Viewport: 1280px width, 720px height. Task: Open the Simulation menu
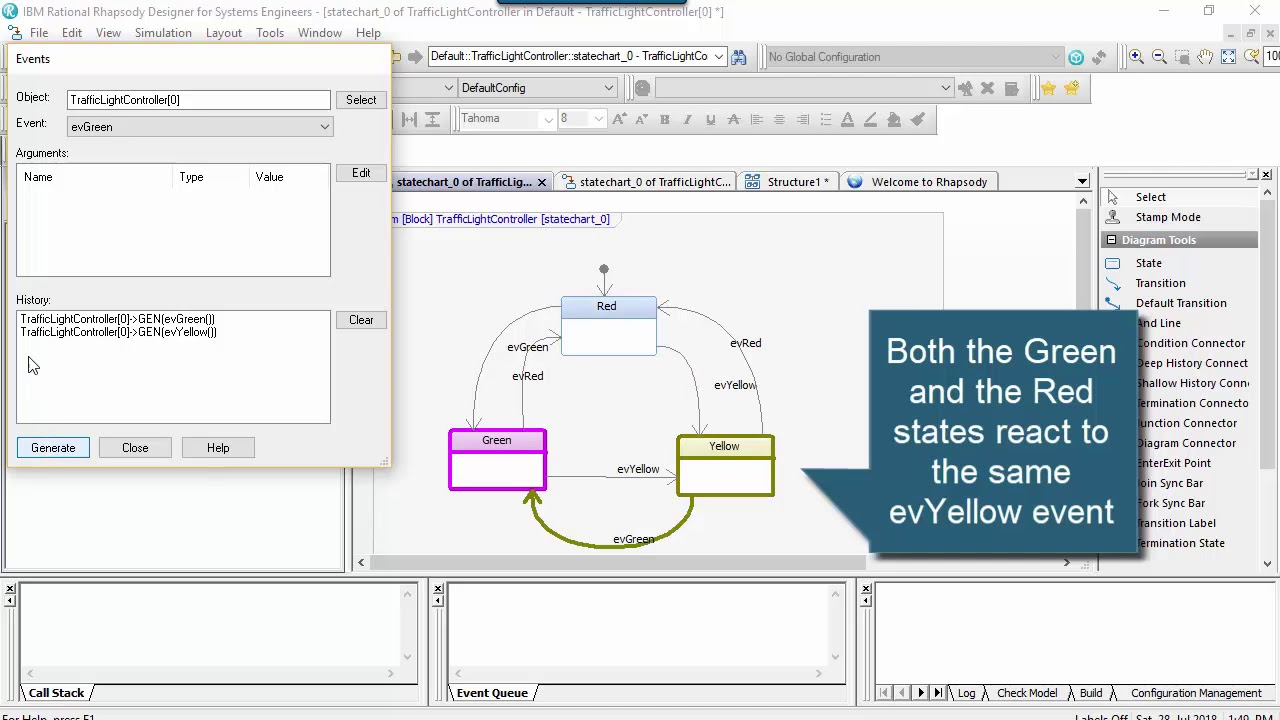coord(163,33)
